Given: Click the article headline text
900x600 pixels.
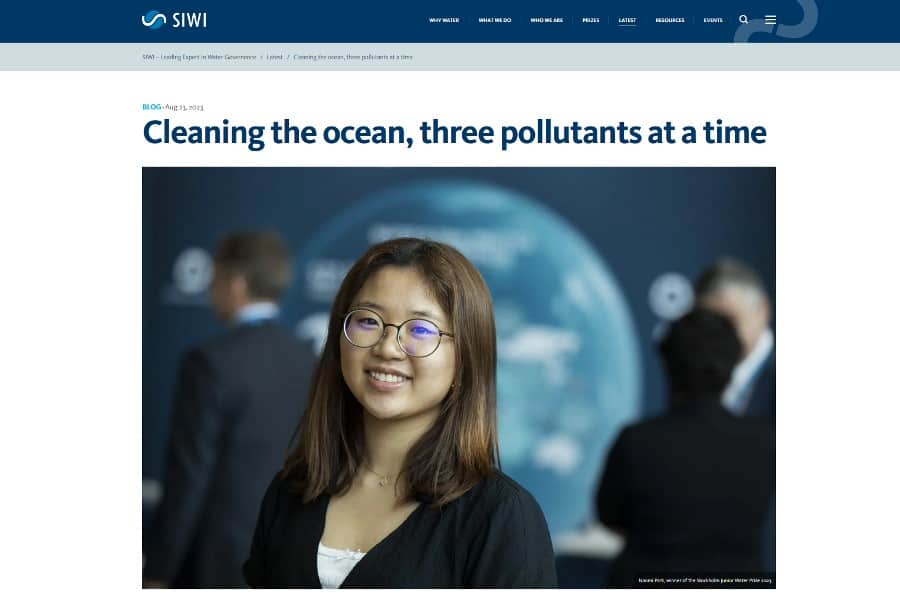Looking at the screenshot, I should [454, 133].
